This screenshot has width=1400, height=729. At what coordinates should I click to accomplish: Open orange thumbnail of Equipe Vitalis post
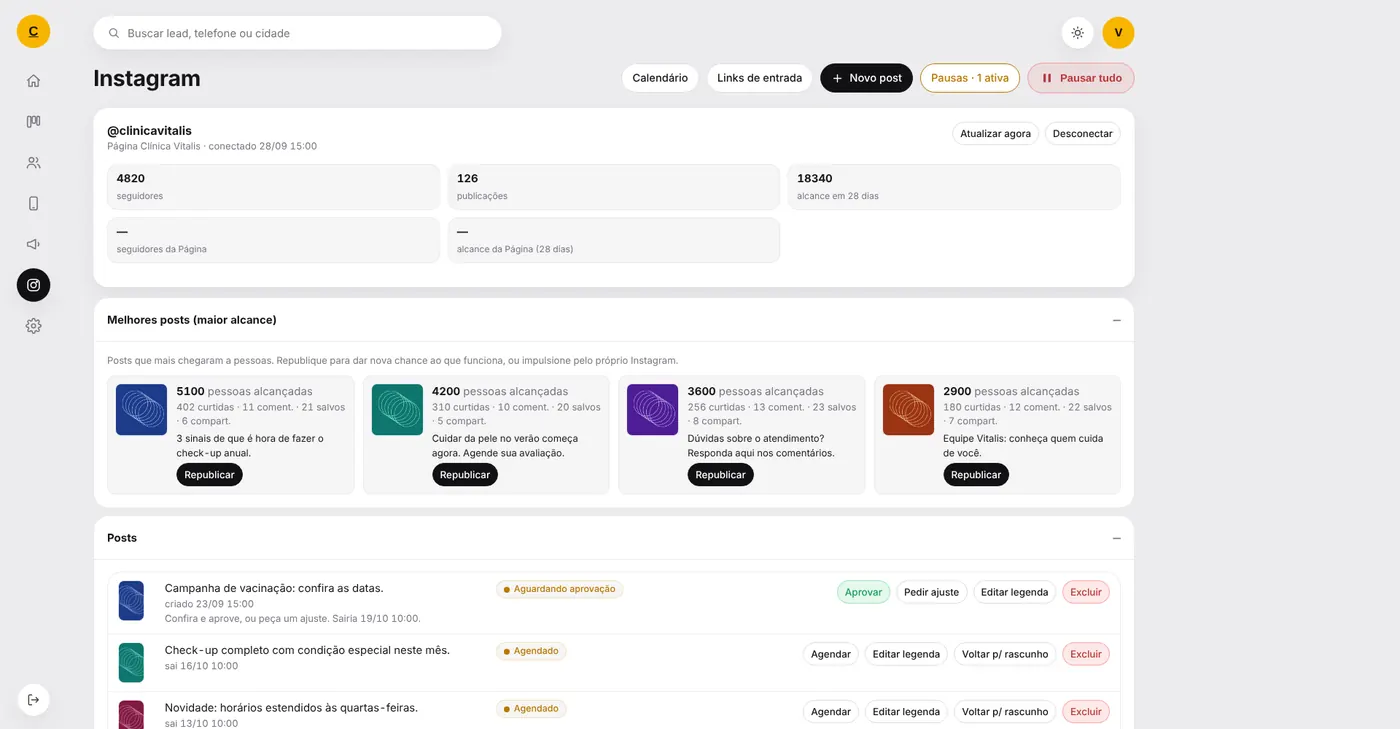tap(908, 409)
